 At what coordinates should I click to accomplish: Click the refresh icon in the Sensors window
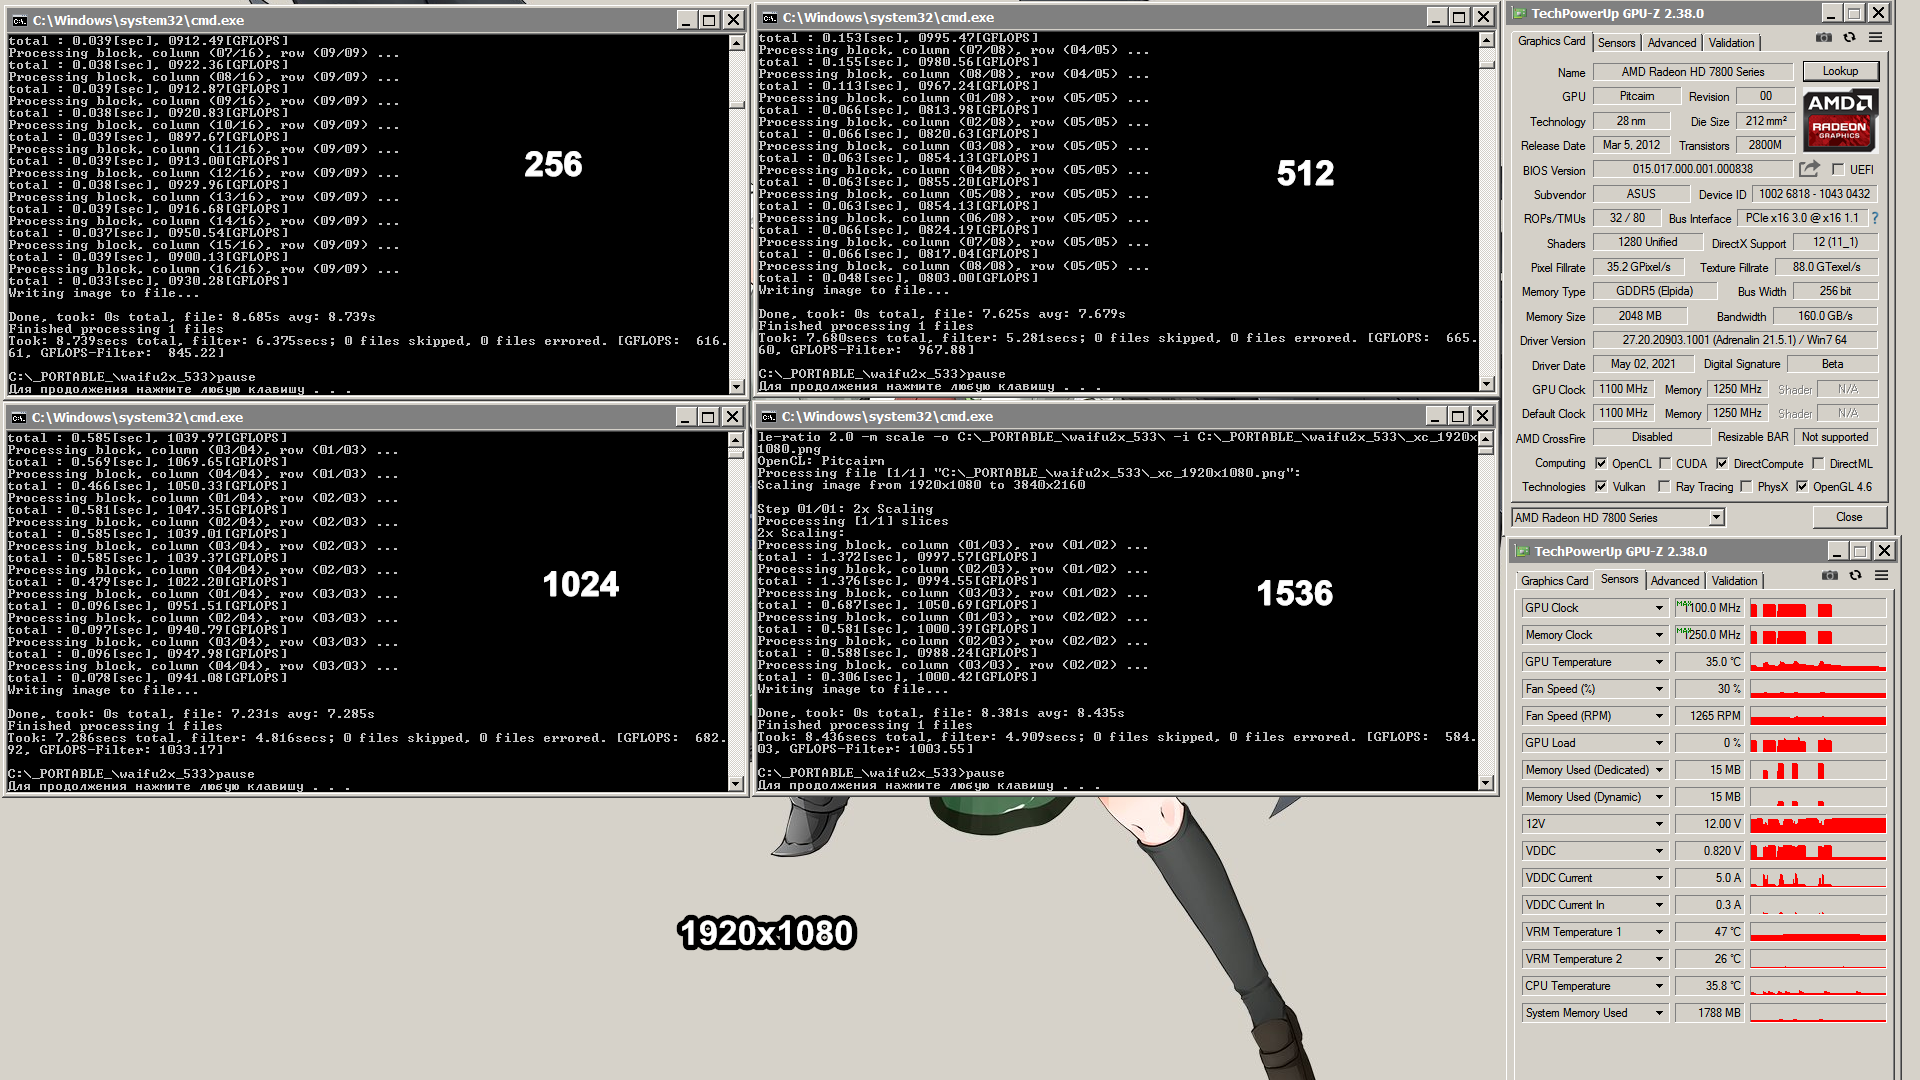coord(1855,576)
